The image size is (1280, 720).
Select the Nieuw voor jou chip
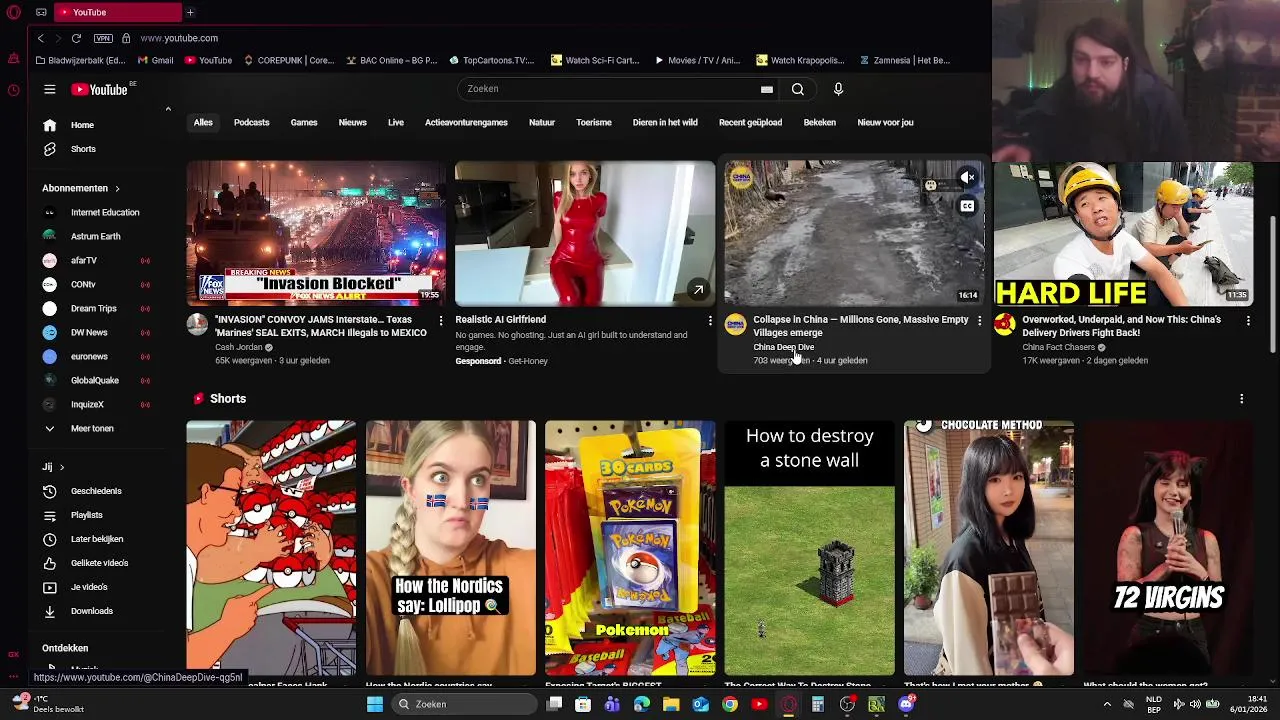point(885,122)
